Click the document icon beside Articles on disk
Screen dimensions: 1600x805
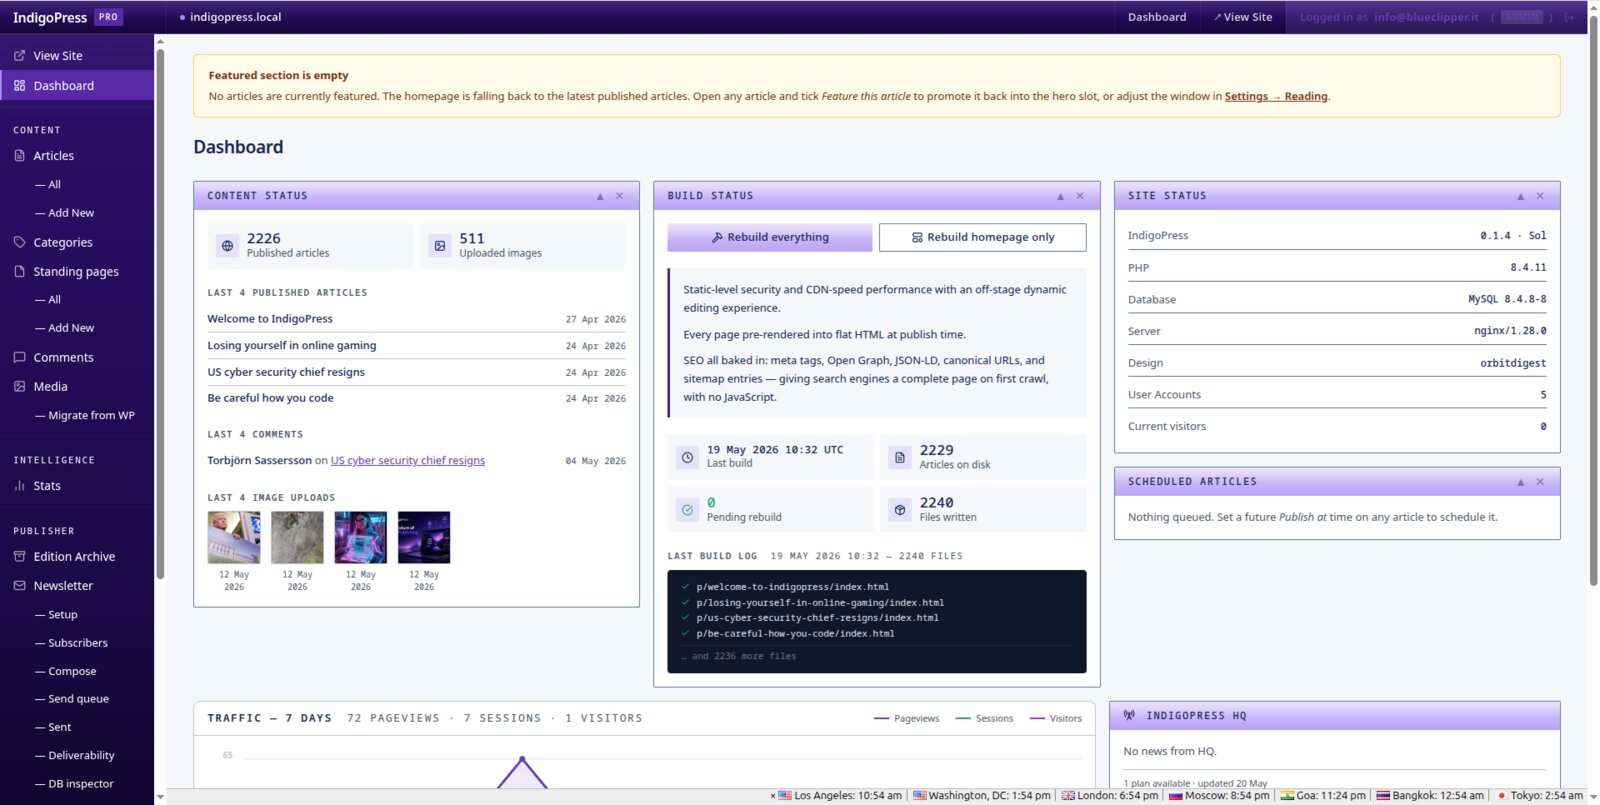pyautogui.click(x=900, y=456)
